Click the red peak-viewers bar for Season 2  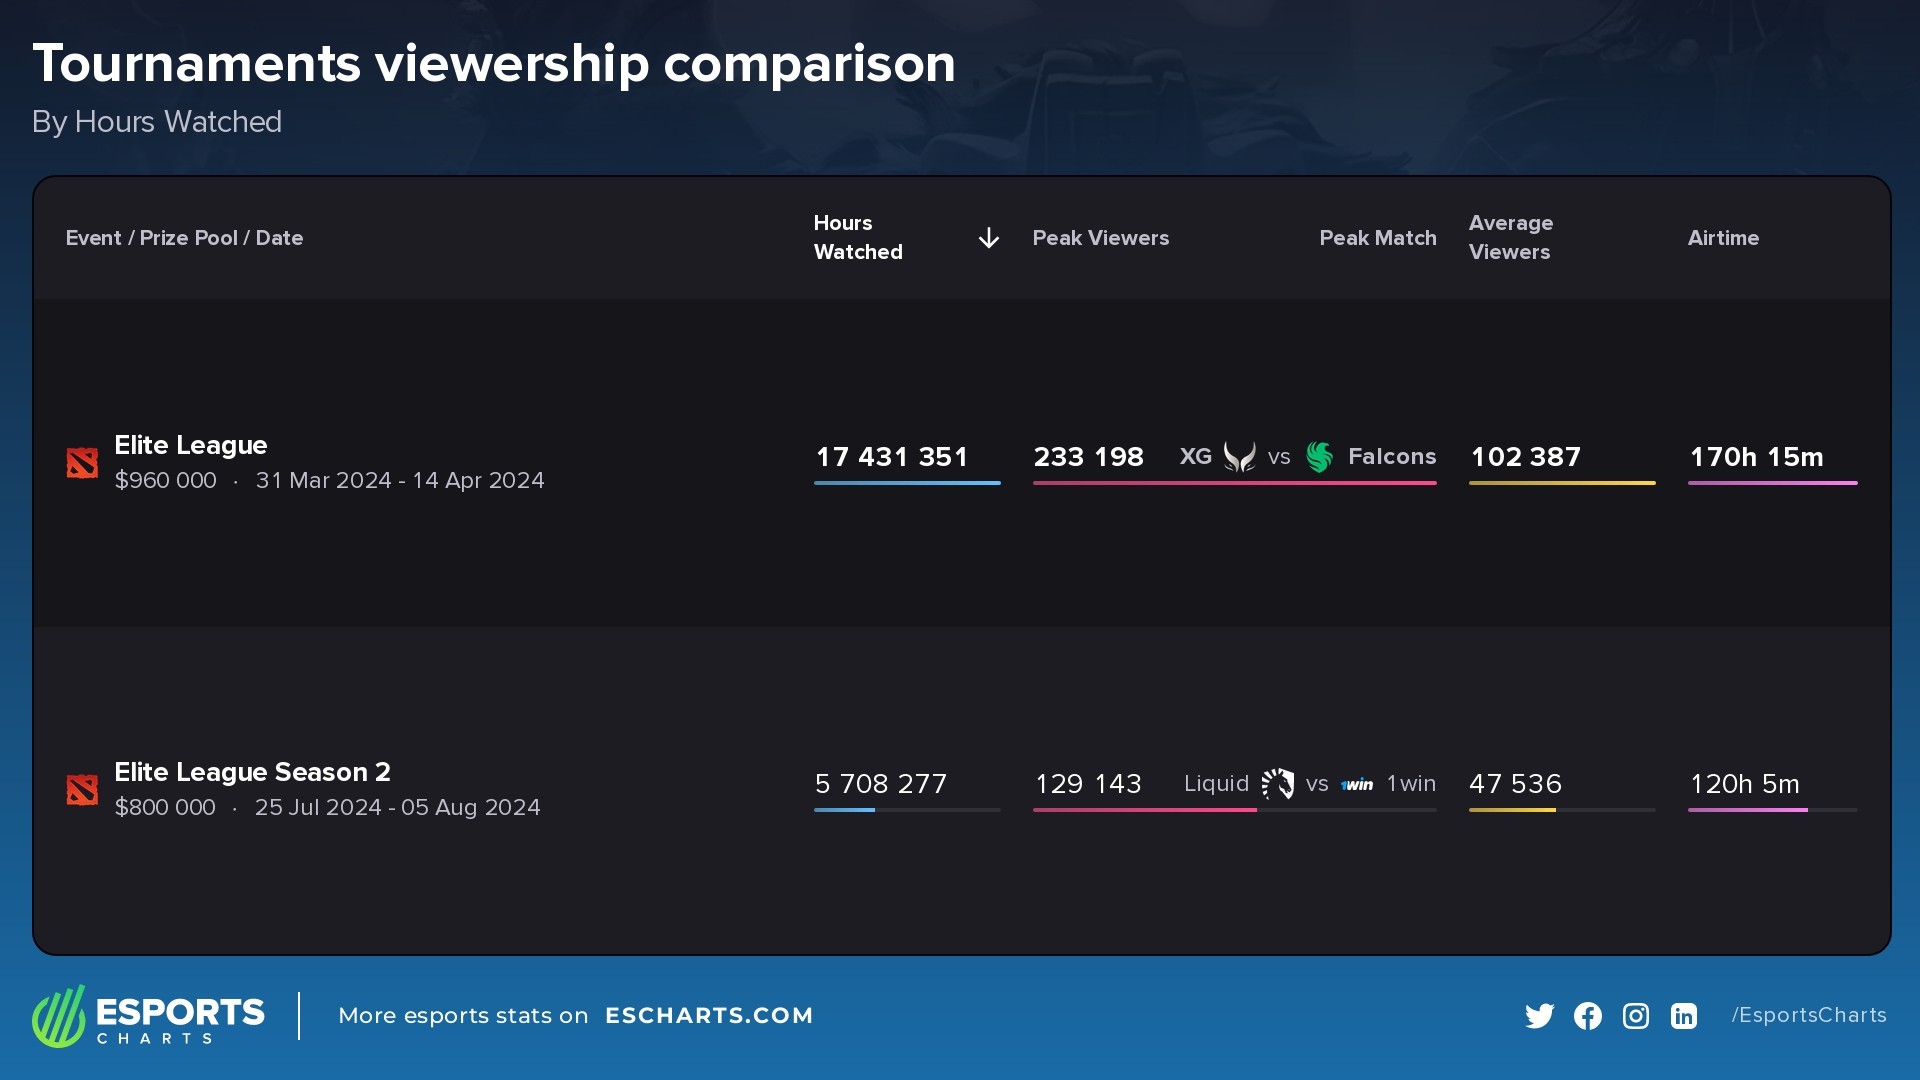[1145, 810]
